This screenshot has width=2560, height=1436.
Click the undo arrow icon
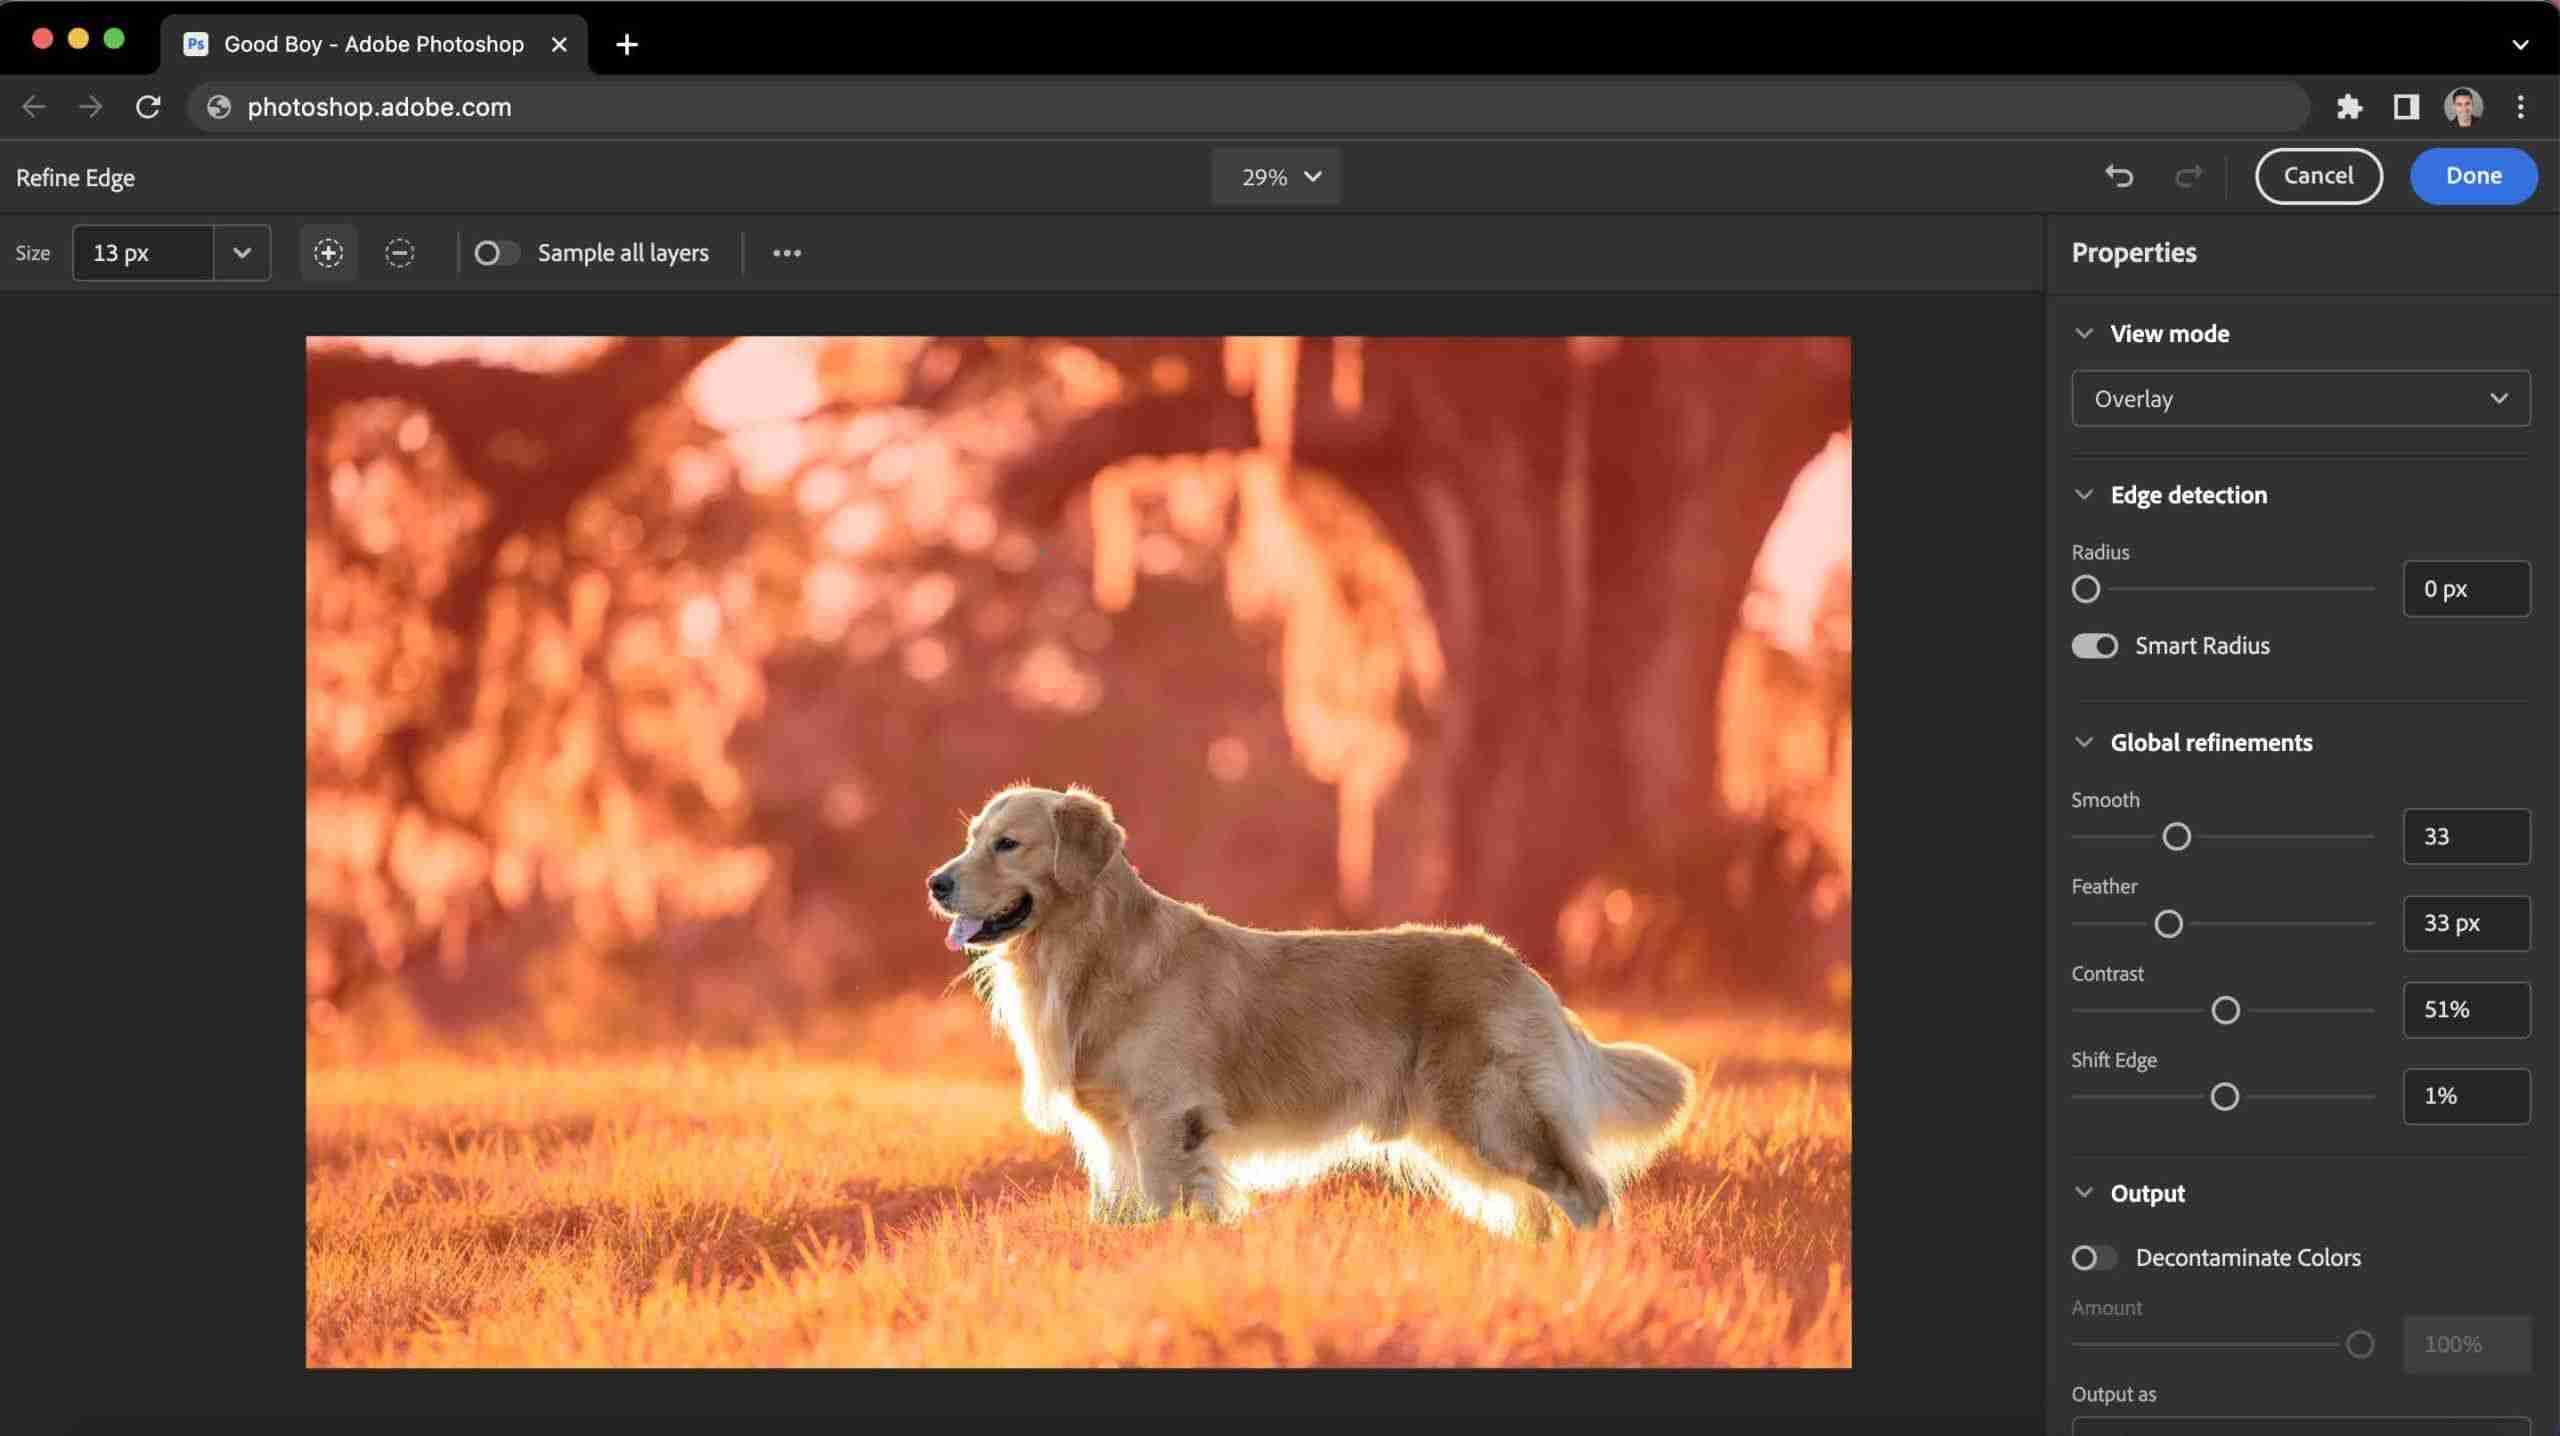(x=2119, y=174)
